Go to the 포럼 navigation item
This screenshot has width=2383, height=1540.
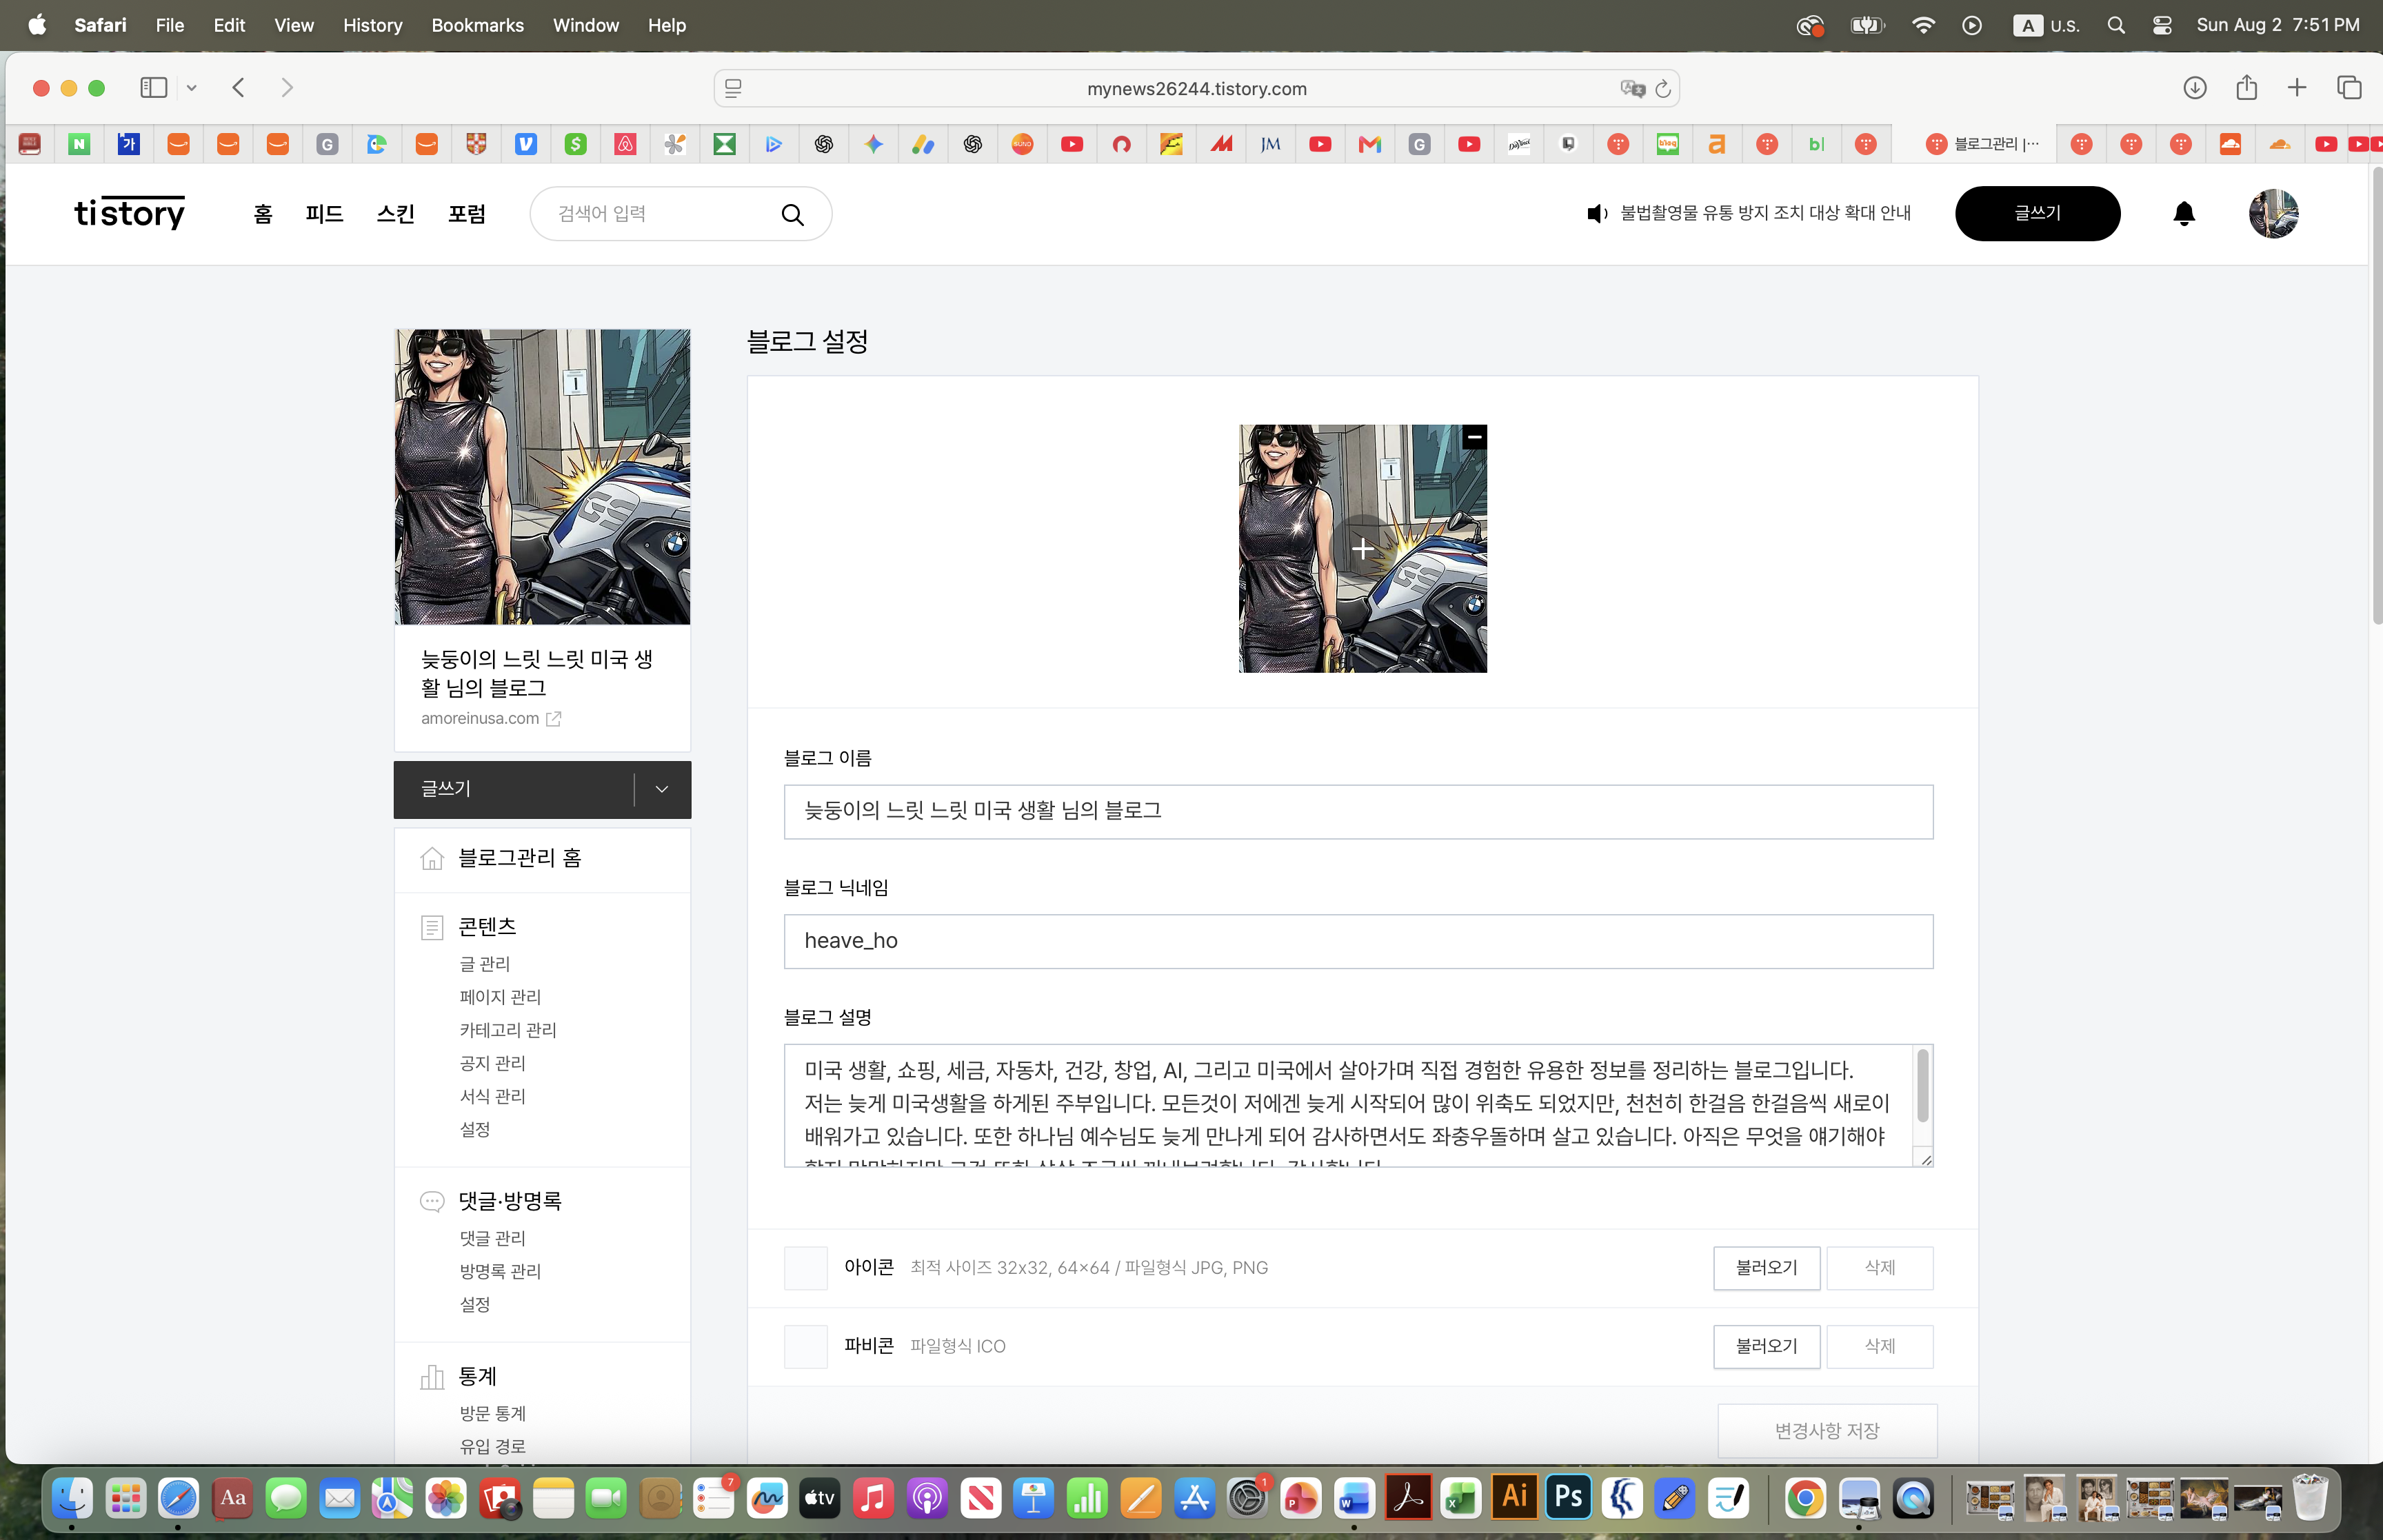coord(467,214)
